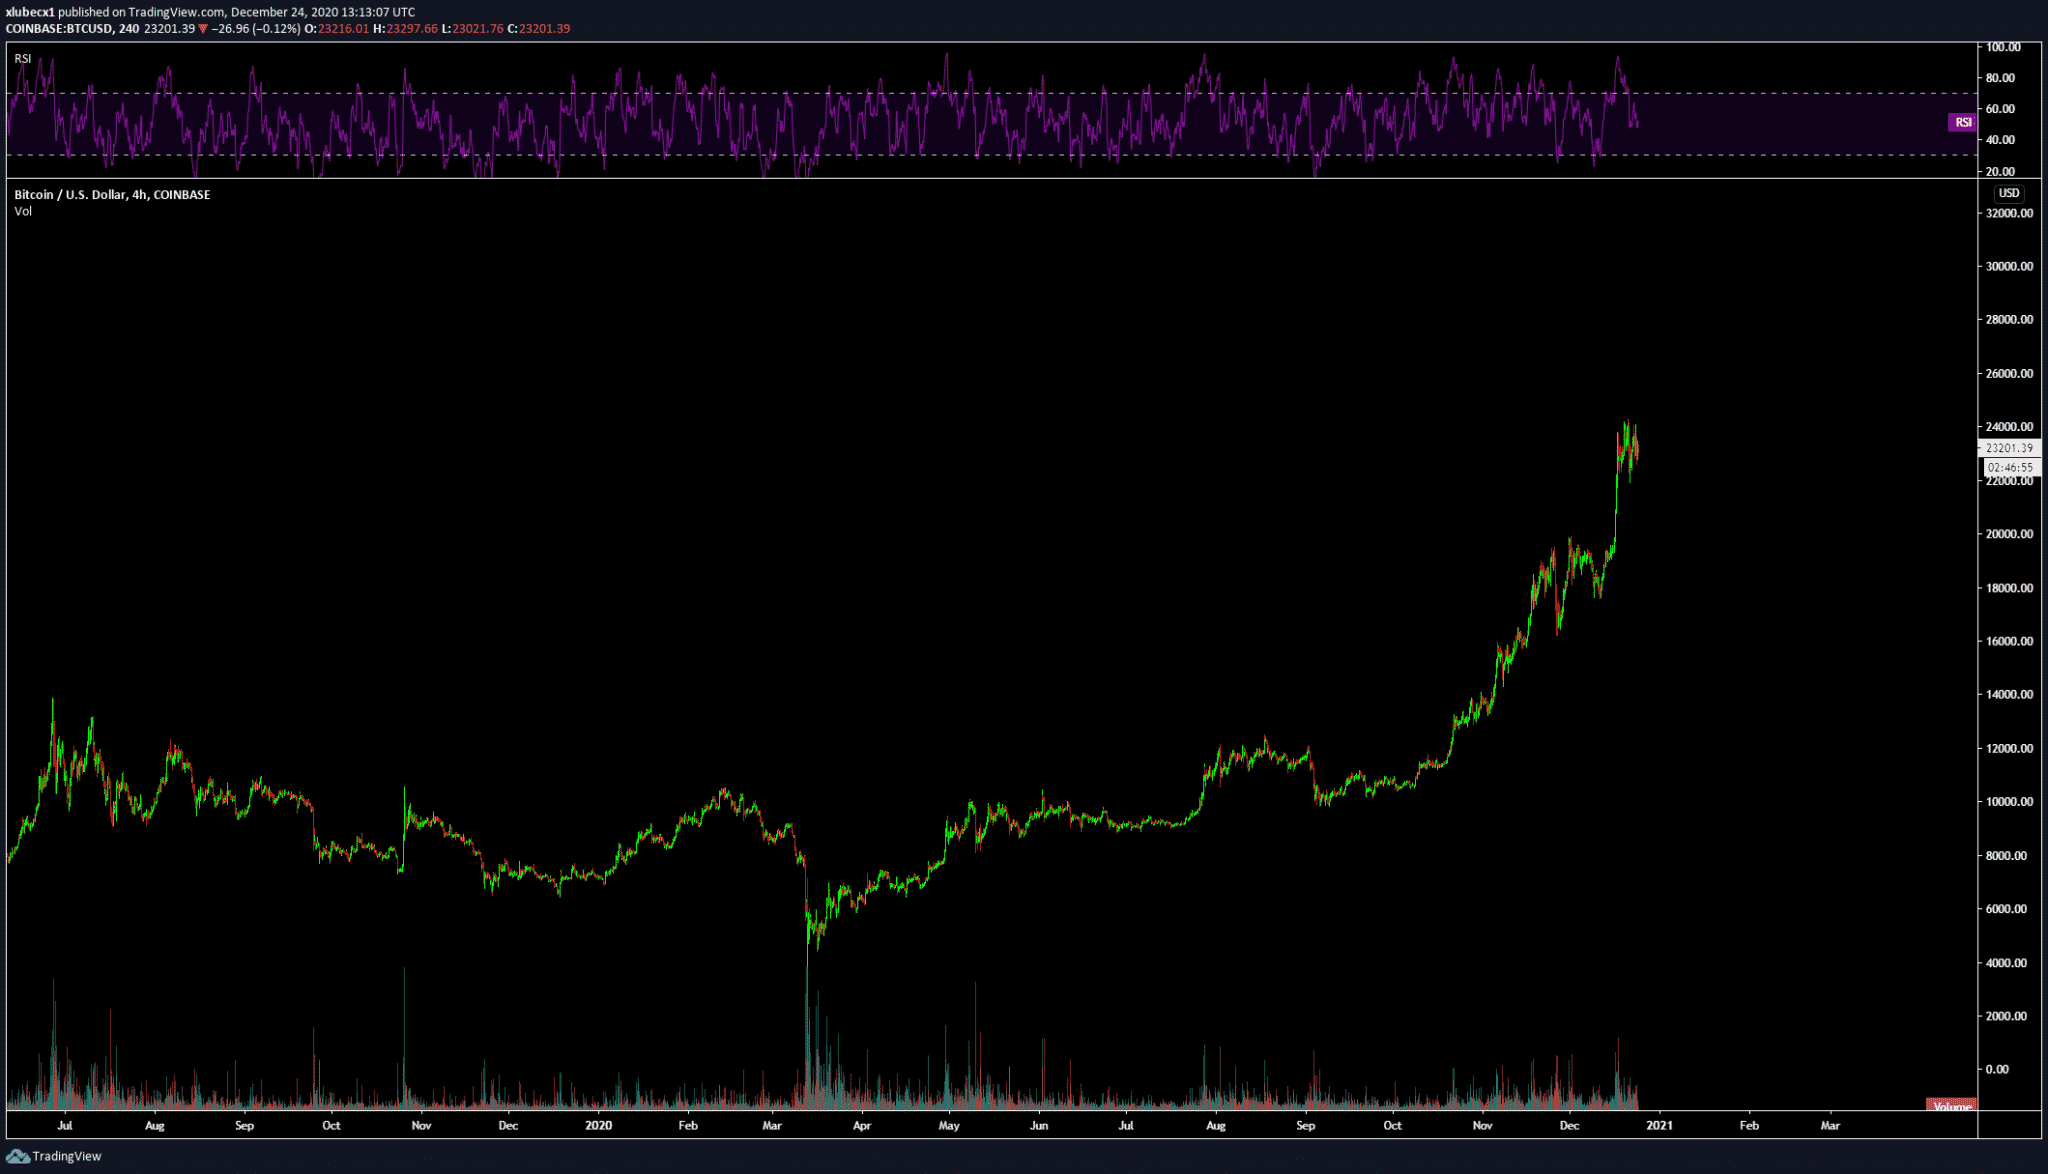Image resolution: width=2048 pixels, height=1174 pixels.
Task: Click the 32000.00 price scale label
Action: tap(2009, 213)
